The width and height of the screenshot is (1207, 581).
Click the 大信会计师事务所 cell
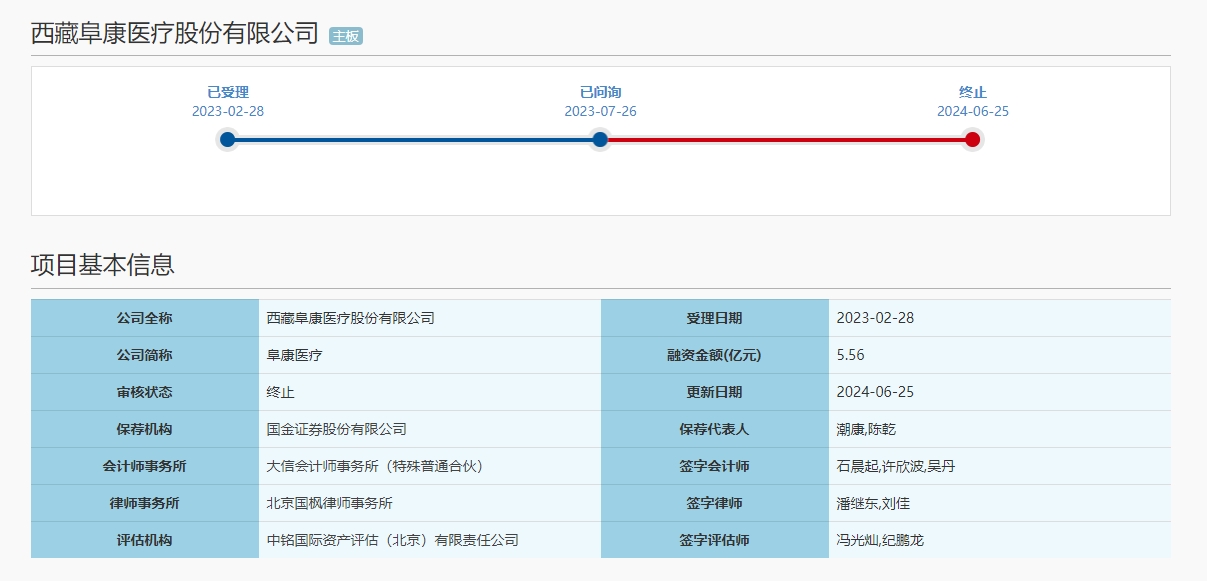click(x=430, y=466)
